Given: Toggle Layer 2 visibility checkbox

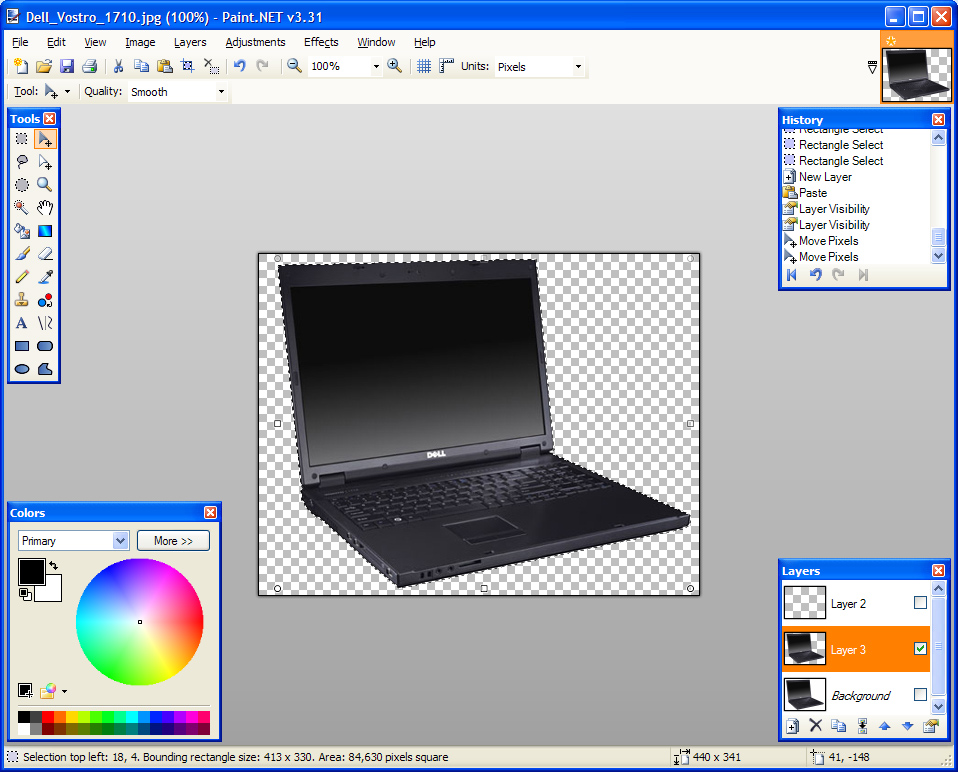Looking at the screenshot, I should point(920,603).
